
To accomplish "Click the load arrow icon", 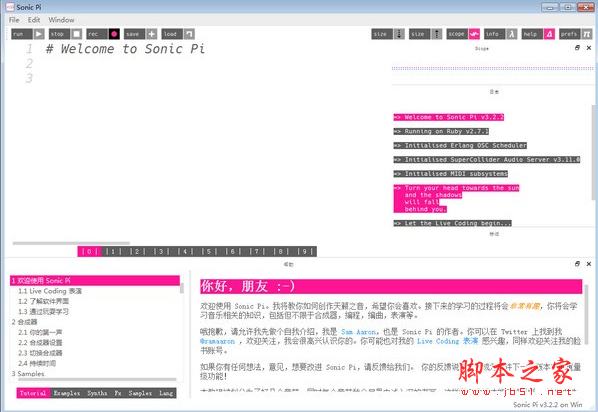I will tap(189, 34).
